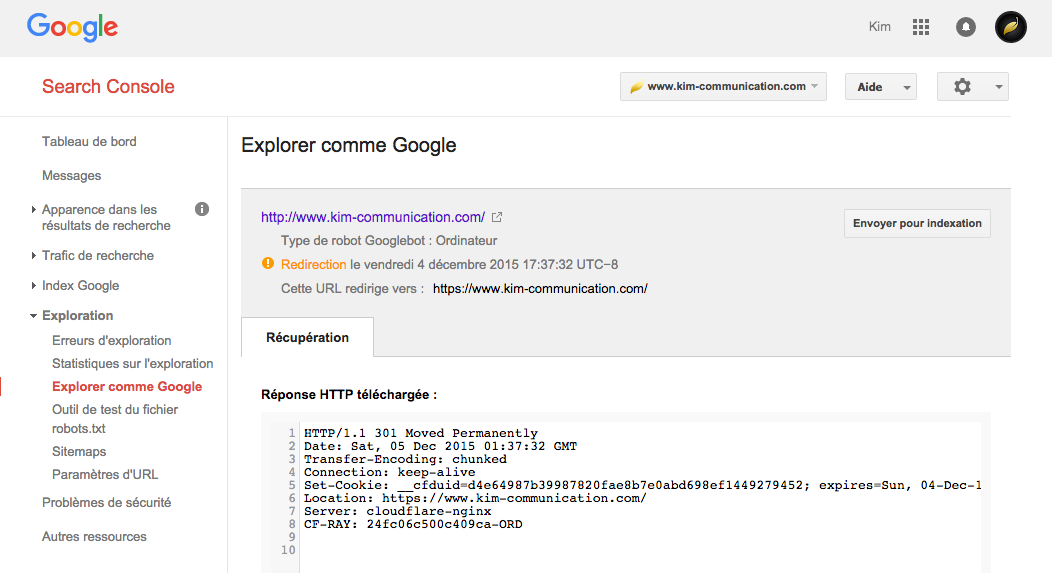Open the Google apps grid icon
This screenshot has height=573, width=1052.
921,27
